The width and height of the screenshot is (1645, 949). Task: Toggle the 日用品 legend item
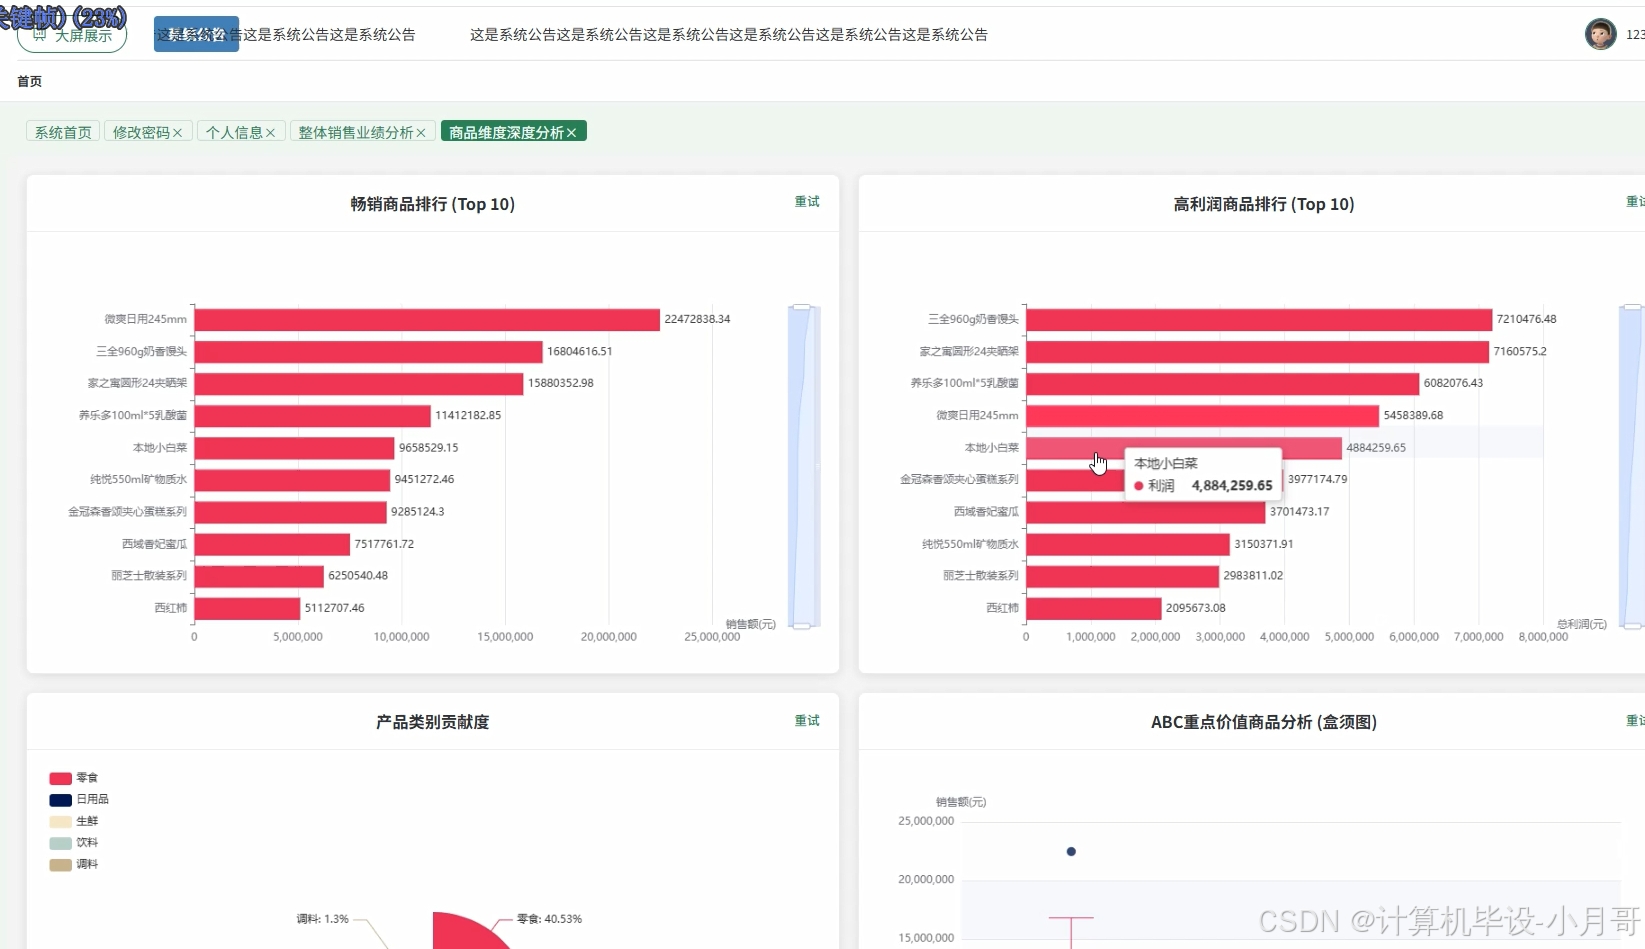click(x=79, y=800)
